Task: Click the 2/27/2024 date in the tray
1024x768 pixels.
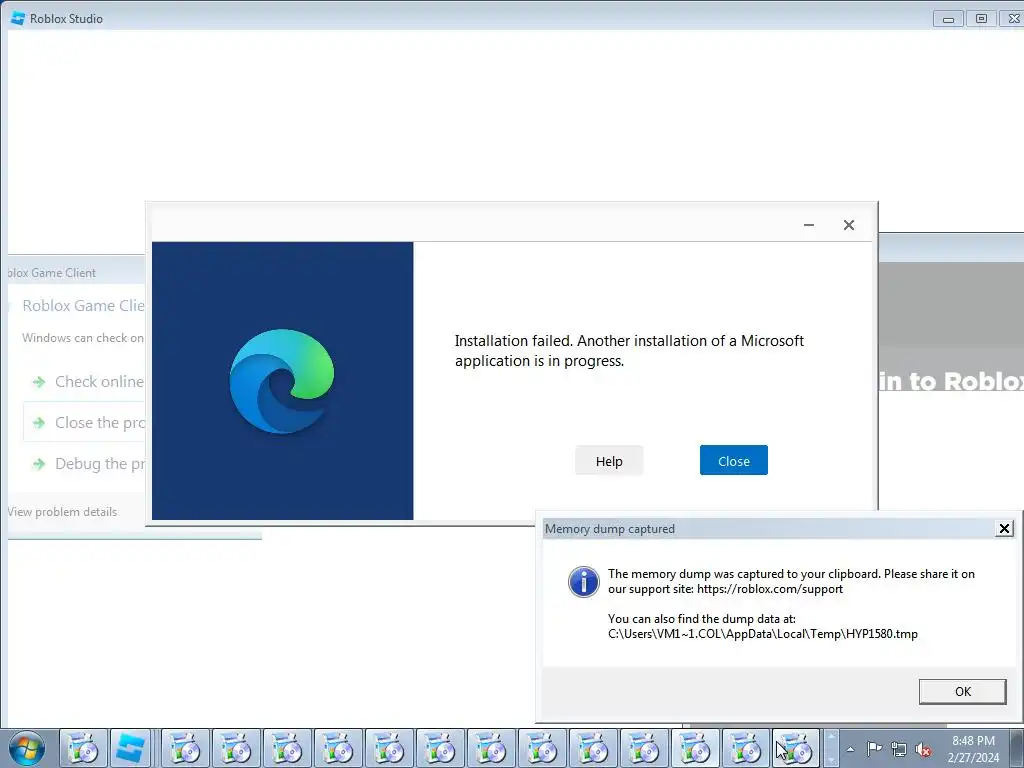Action: coord(973,758)
